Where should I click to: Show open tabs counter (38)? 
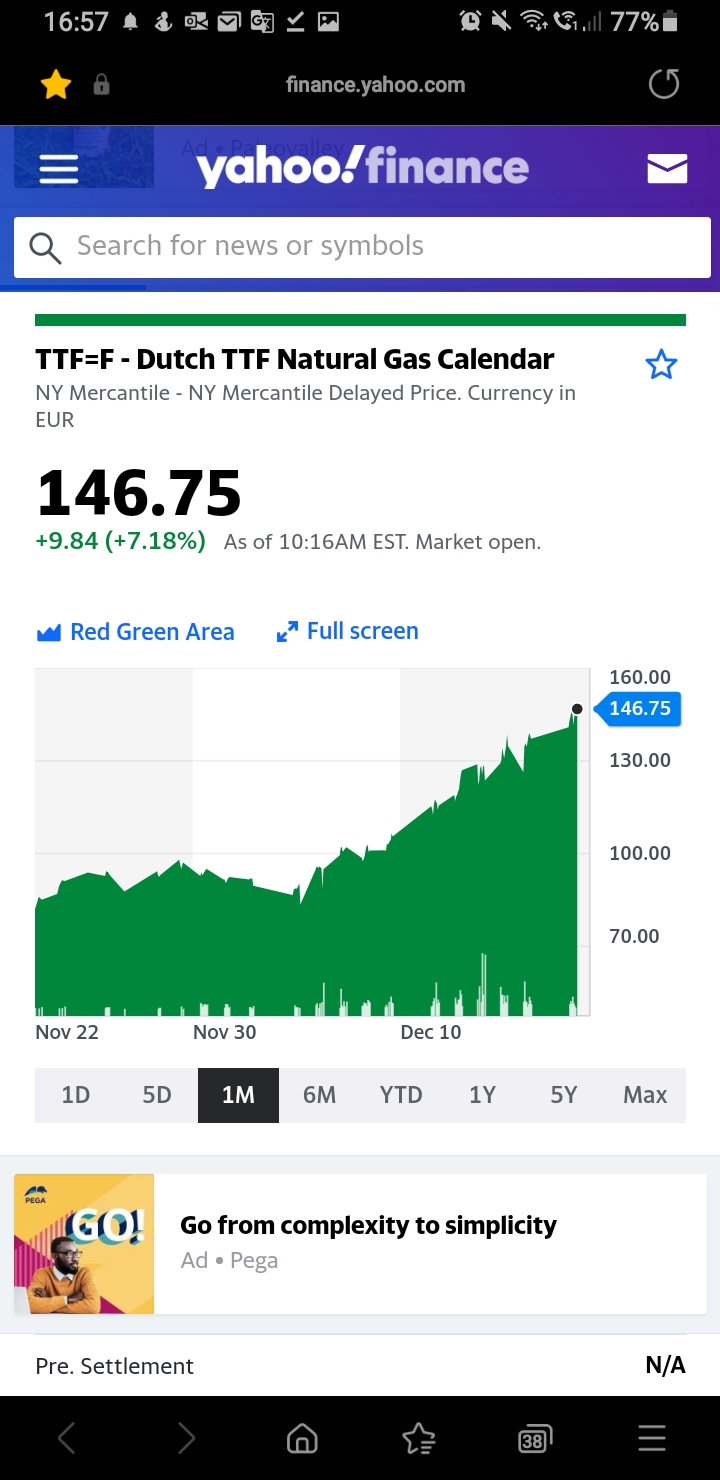(535, 1439)
